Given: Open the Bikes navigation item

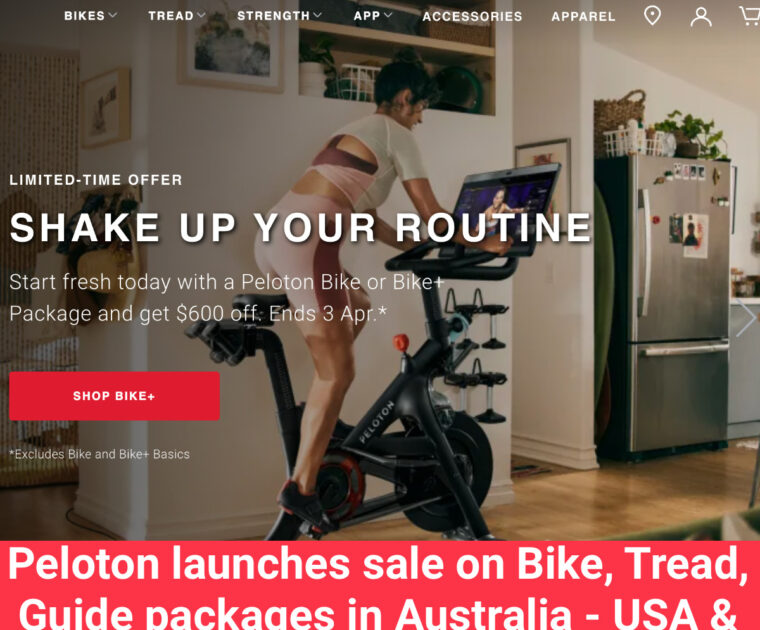Looking at the screenshot, I should pos(84,16).
